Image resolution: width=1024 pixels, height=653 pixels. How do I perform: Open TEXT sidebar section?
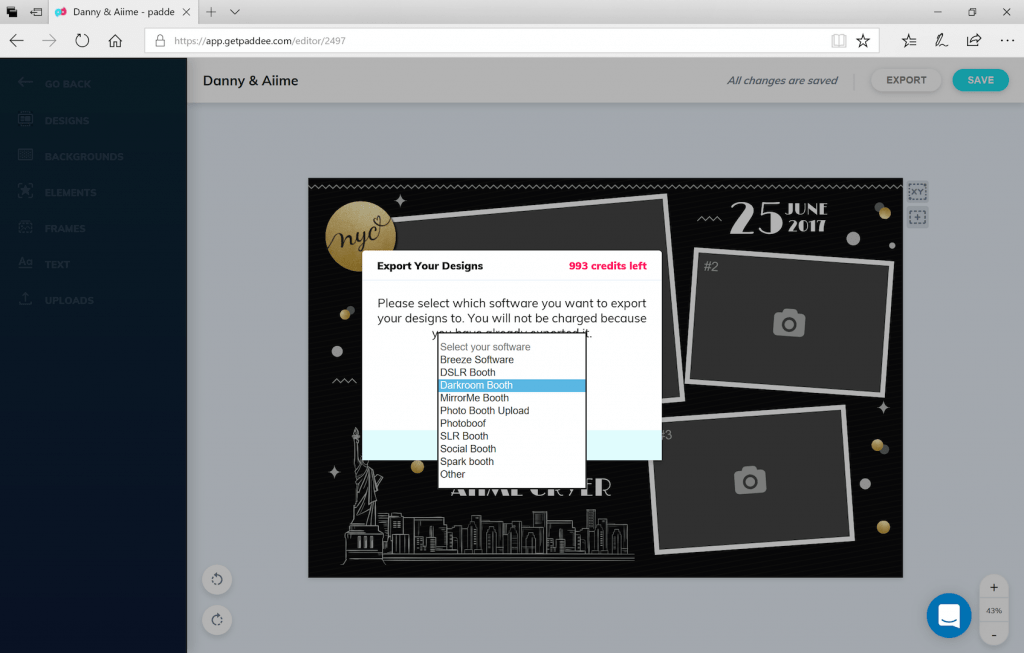tap(44, 264)
